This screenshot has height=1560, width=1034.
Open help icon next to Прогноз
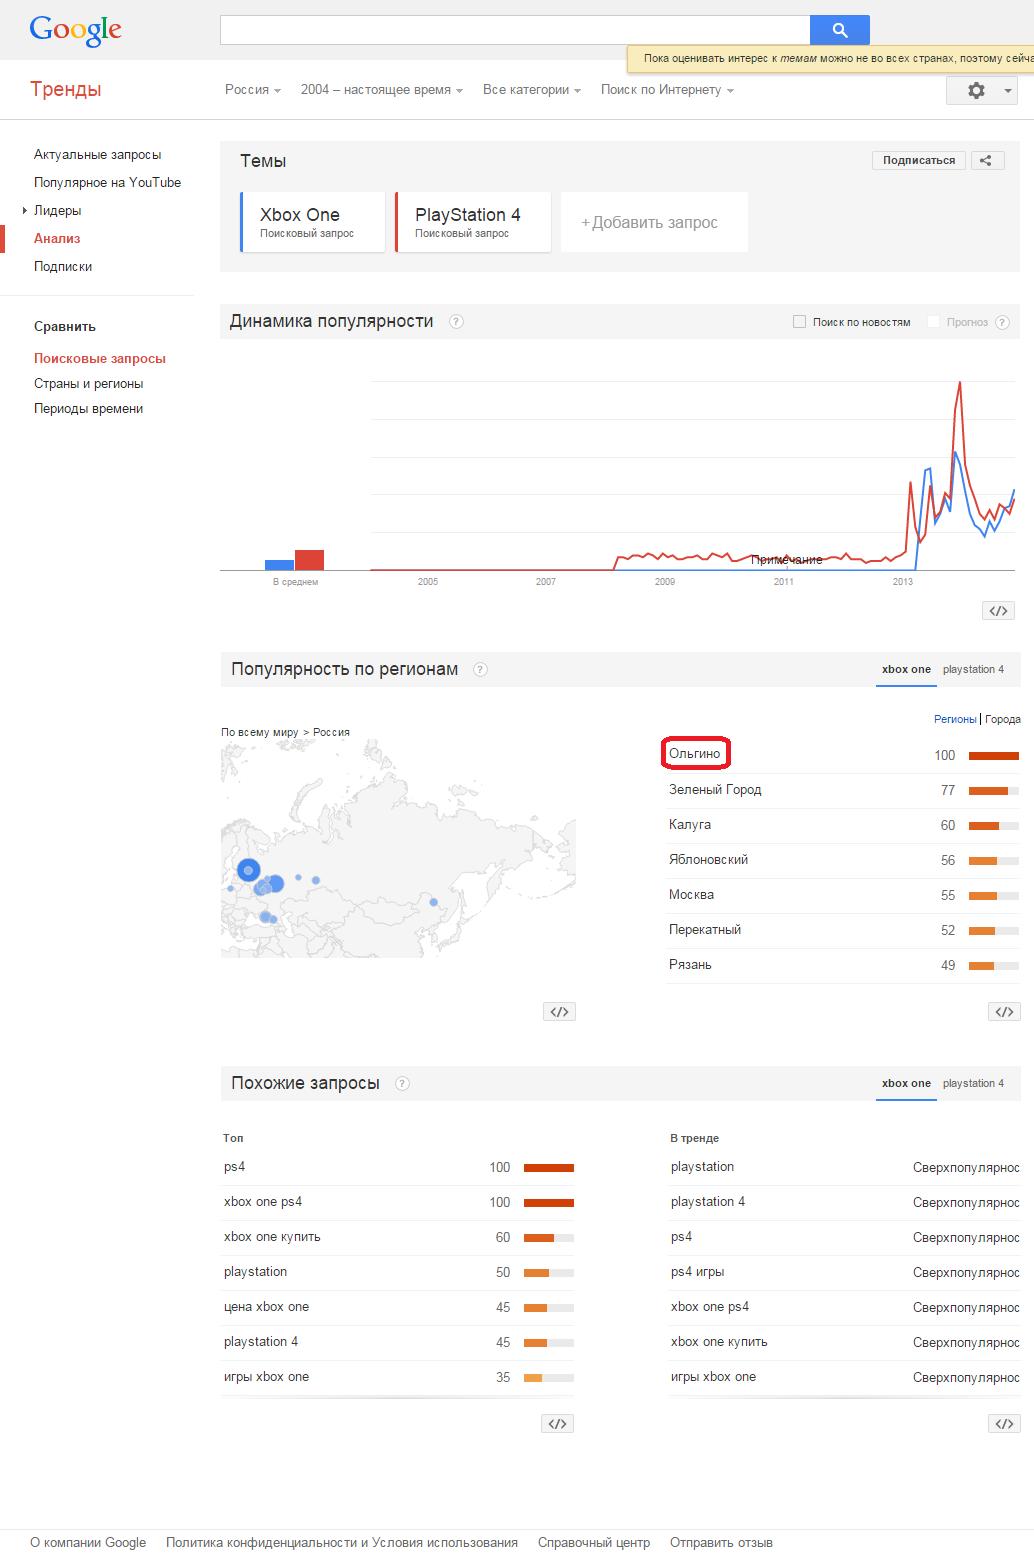coord(1002,322)
